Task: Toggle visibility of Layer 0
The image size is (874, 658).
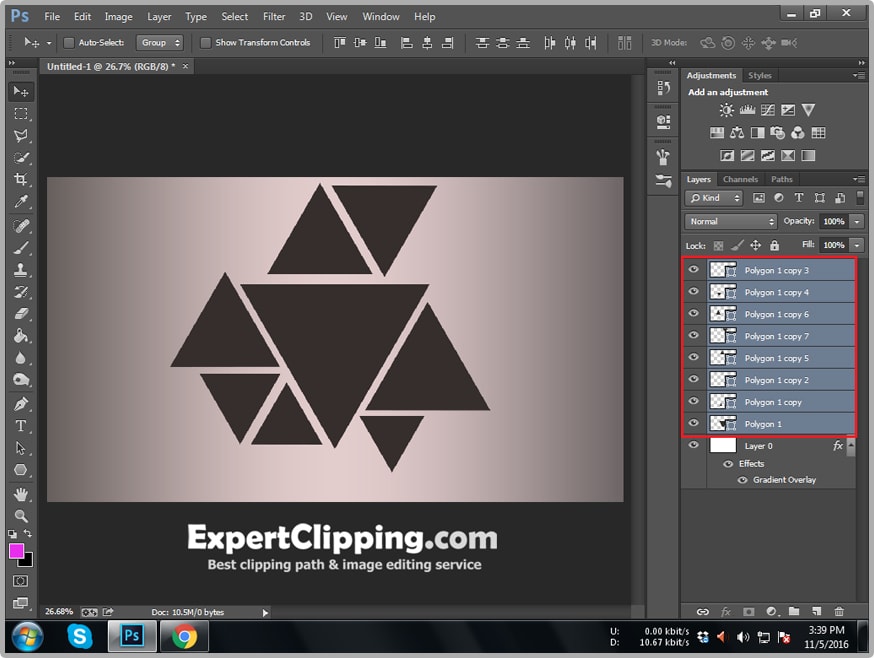Action: tap(693, 446)
